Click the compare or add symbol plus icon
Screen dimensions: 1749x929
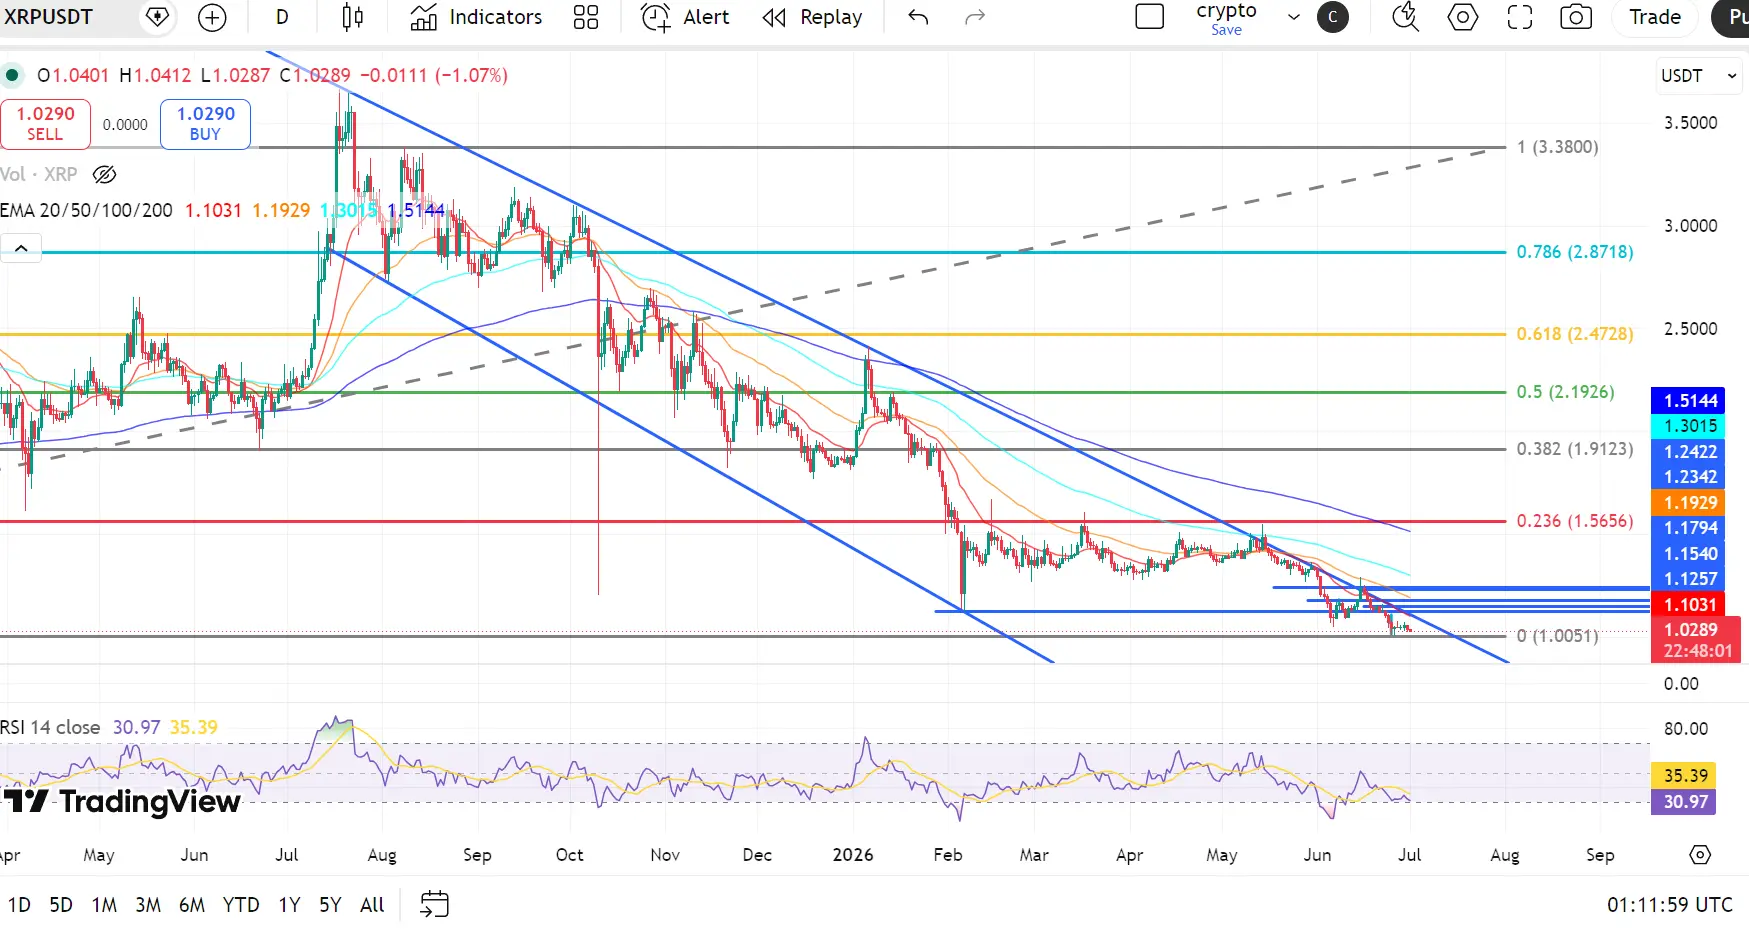point(212,17)
